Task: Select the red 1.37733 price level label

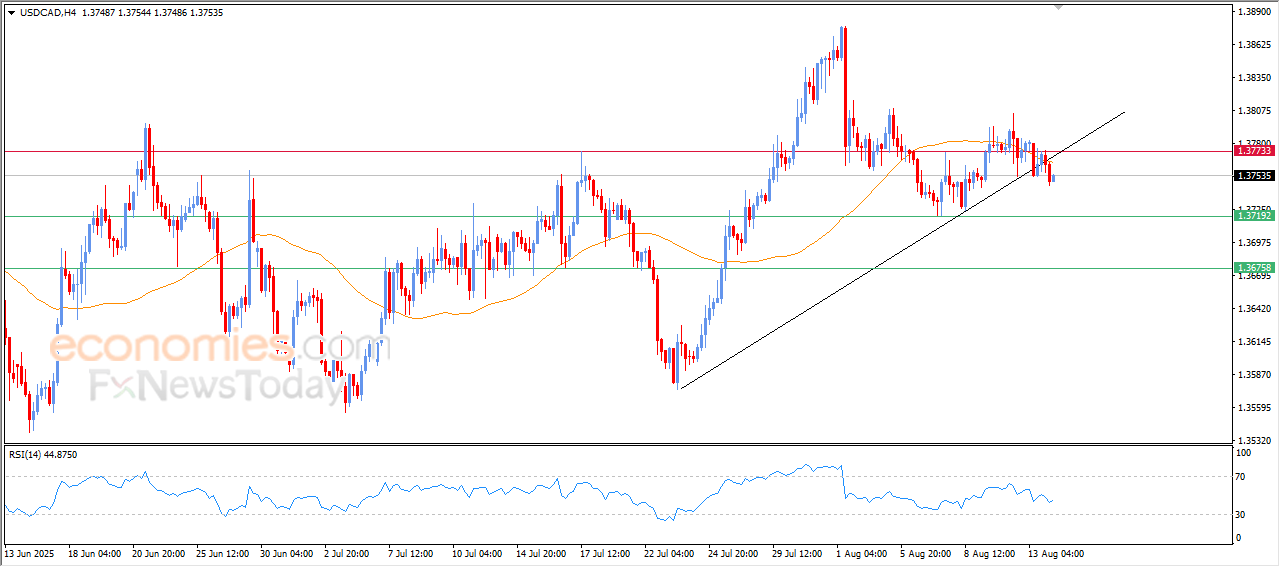Action: (x=1254, y=150)
